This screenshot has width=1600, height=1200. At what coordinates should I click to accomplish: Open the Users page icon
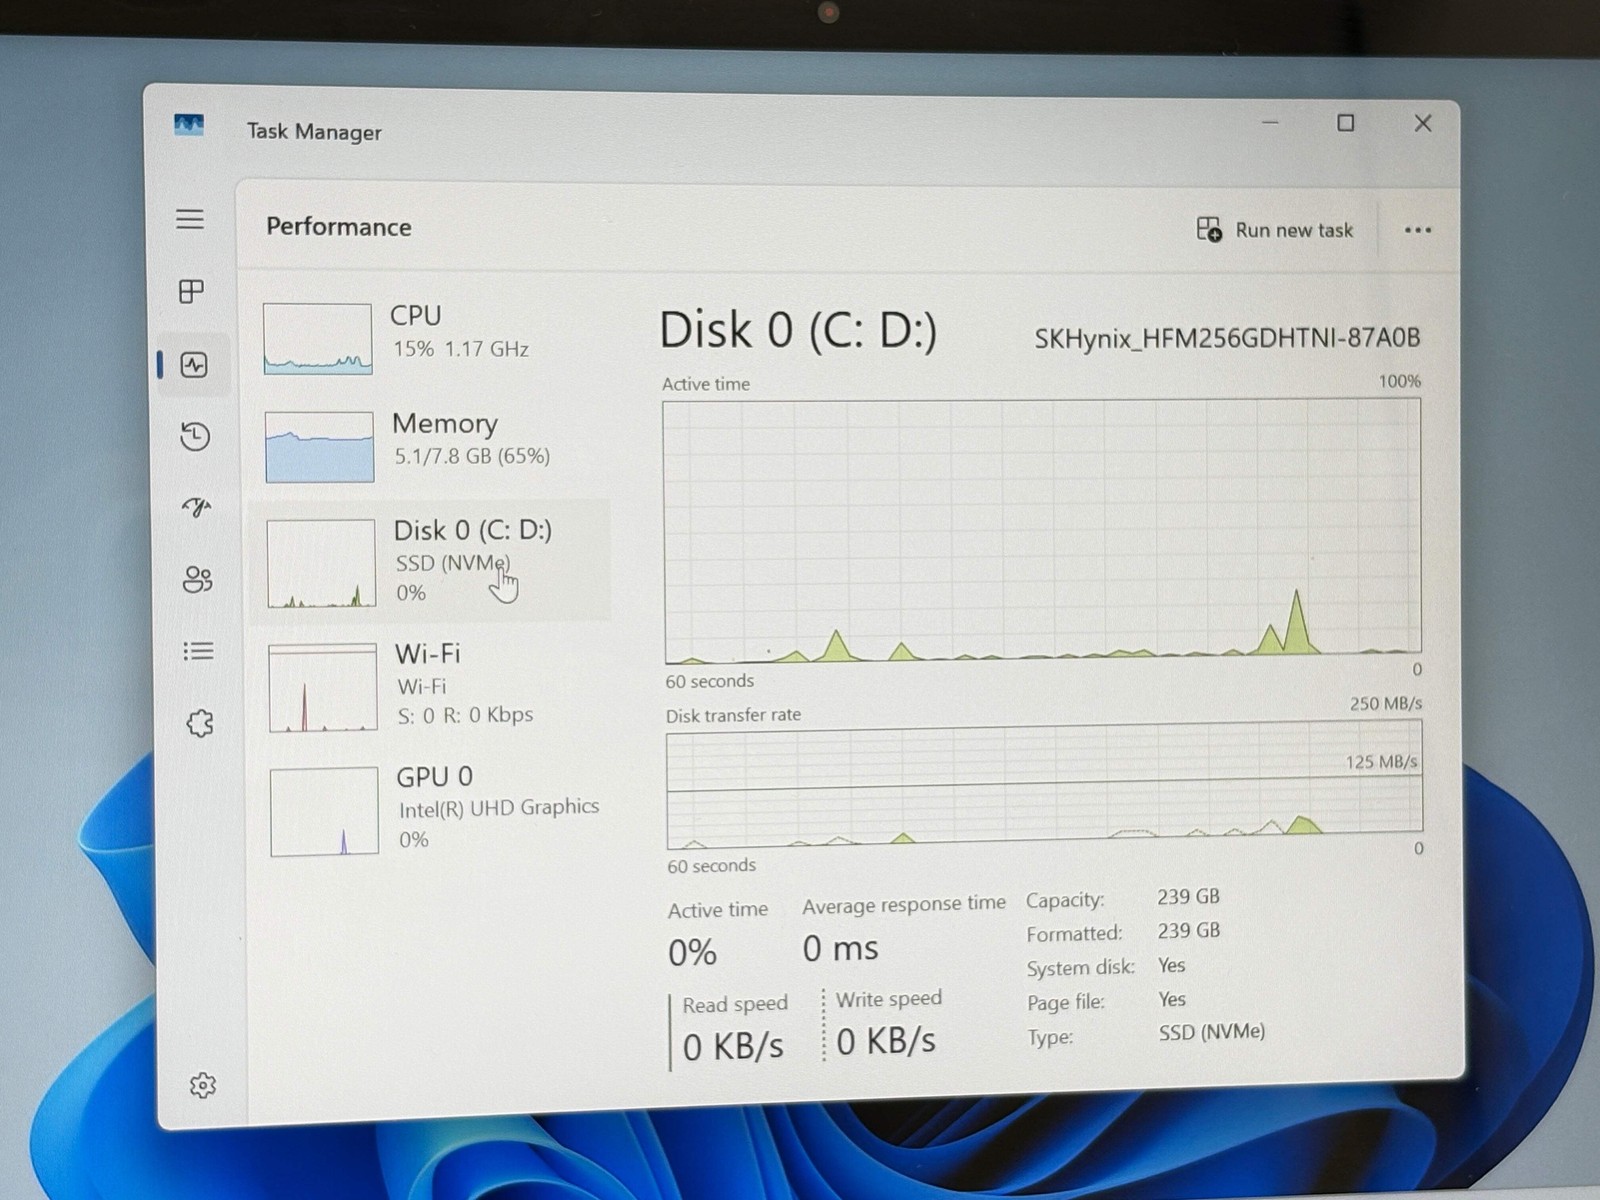click(198, 579)
